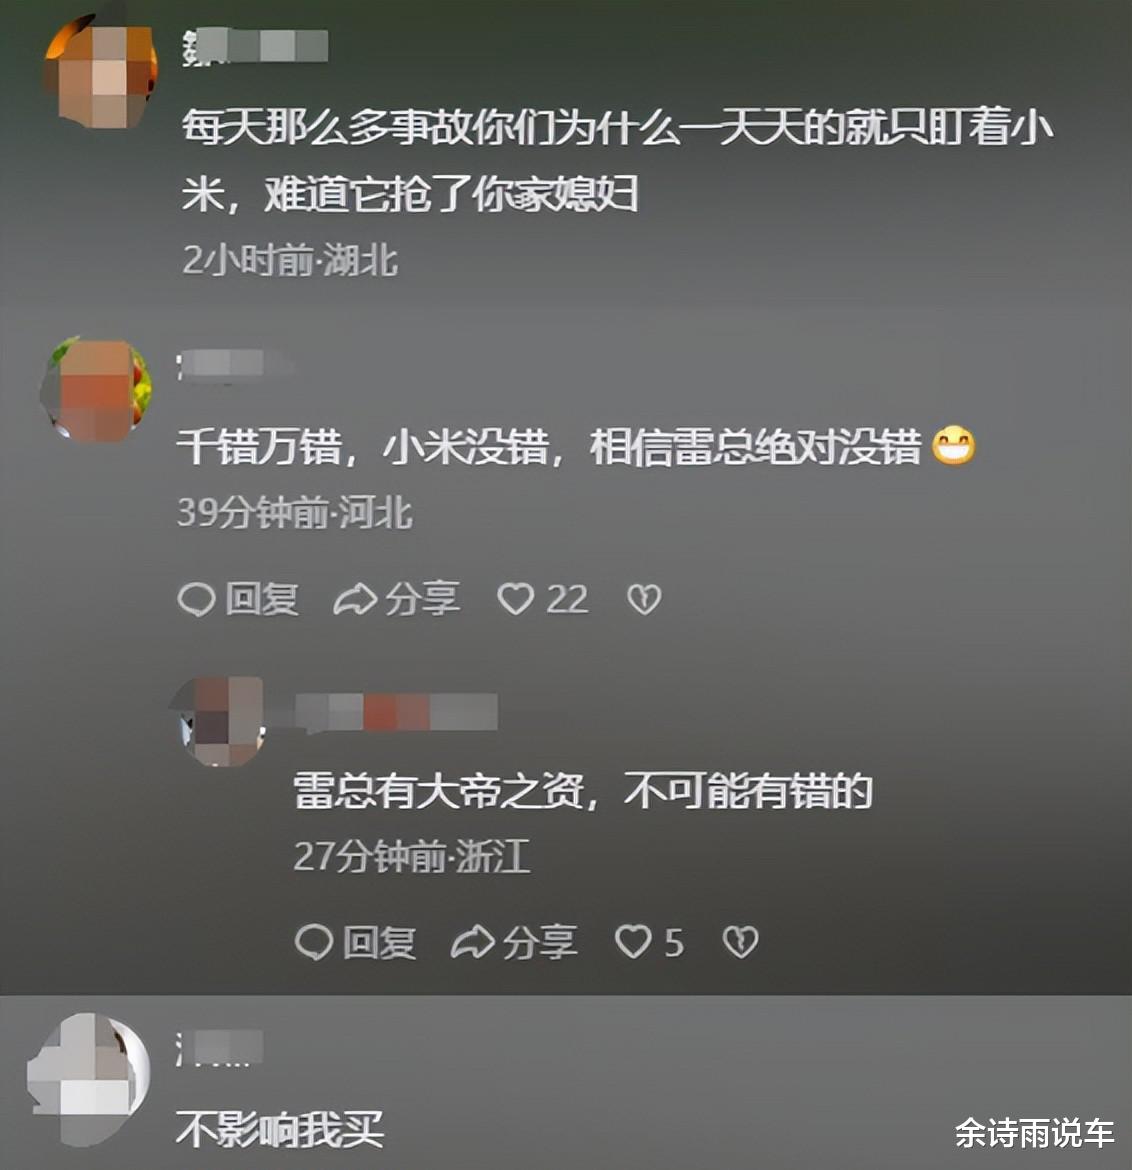Click the reply bubble icon under 河北 comment
Image resolution: width=1132 pixels, height=1170 pixels.
[197, 599]
